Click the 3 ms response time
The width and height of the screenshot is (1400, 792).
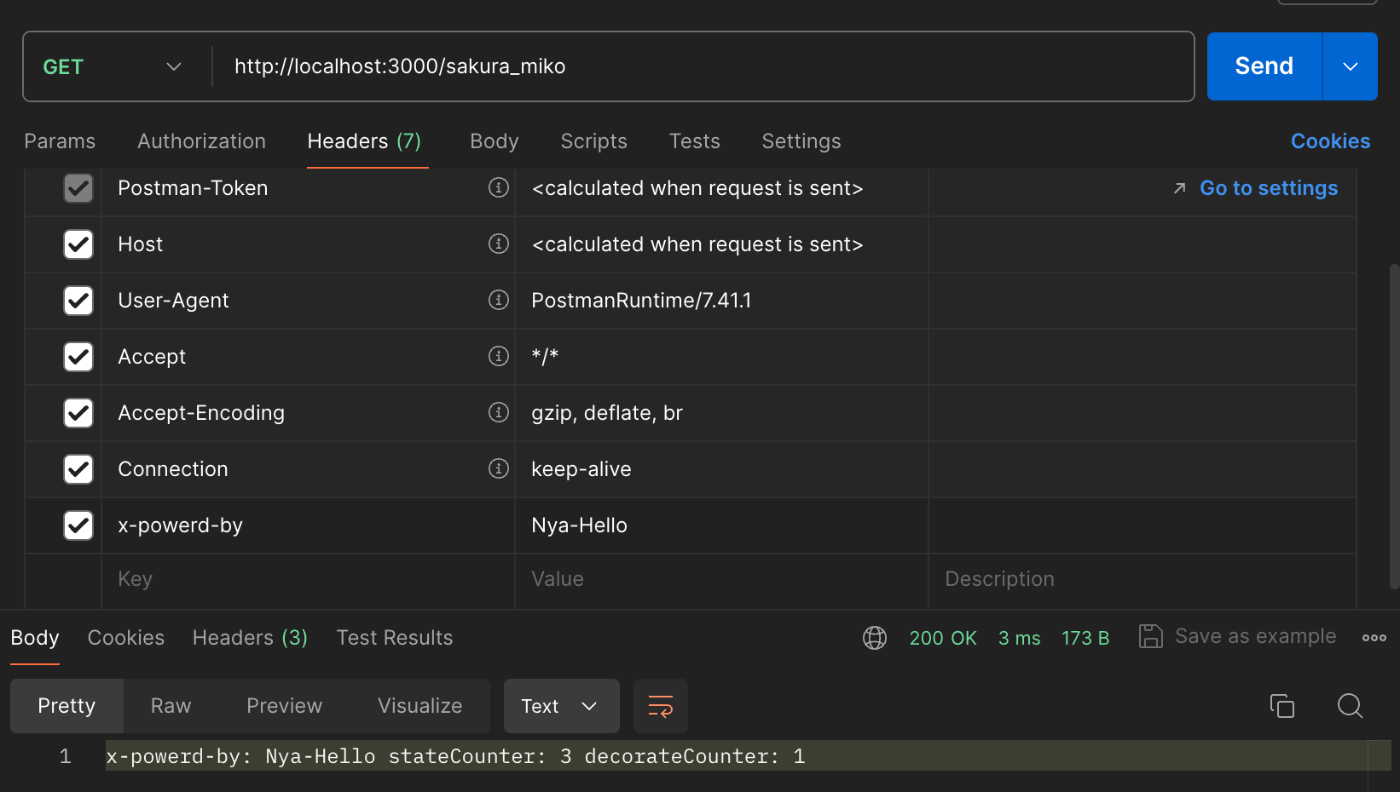pyautogui.click(x=1019, y=638)
